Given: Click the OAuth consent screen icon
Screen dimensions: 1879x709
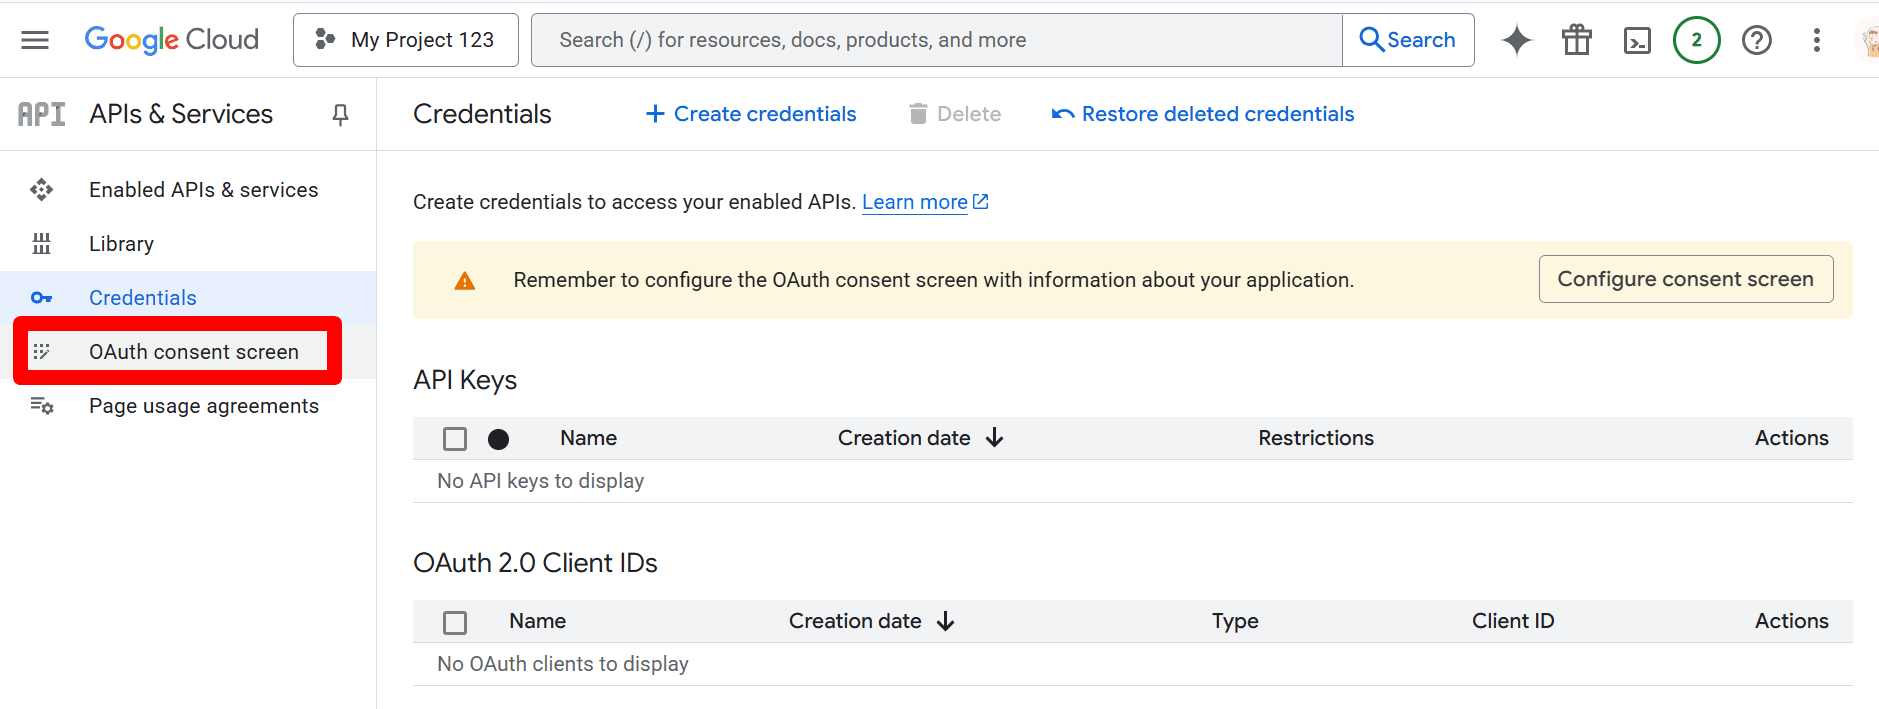Looking at the screenshot, I should coord(41,352).
